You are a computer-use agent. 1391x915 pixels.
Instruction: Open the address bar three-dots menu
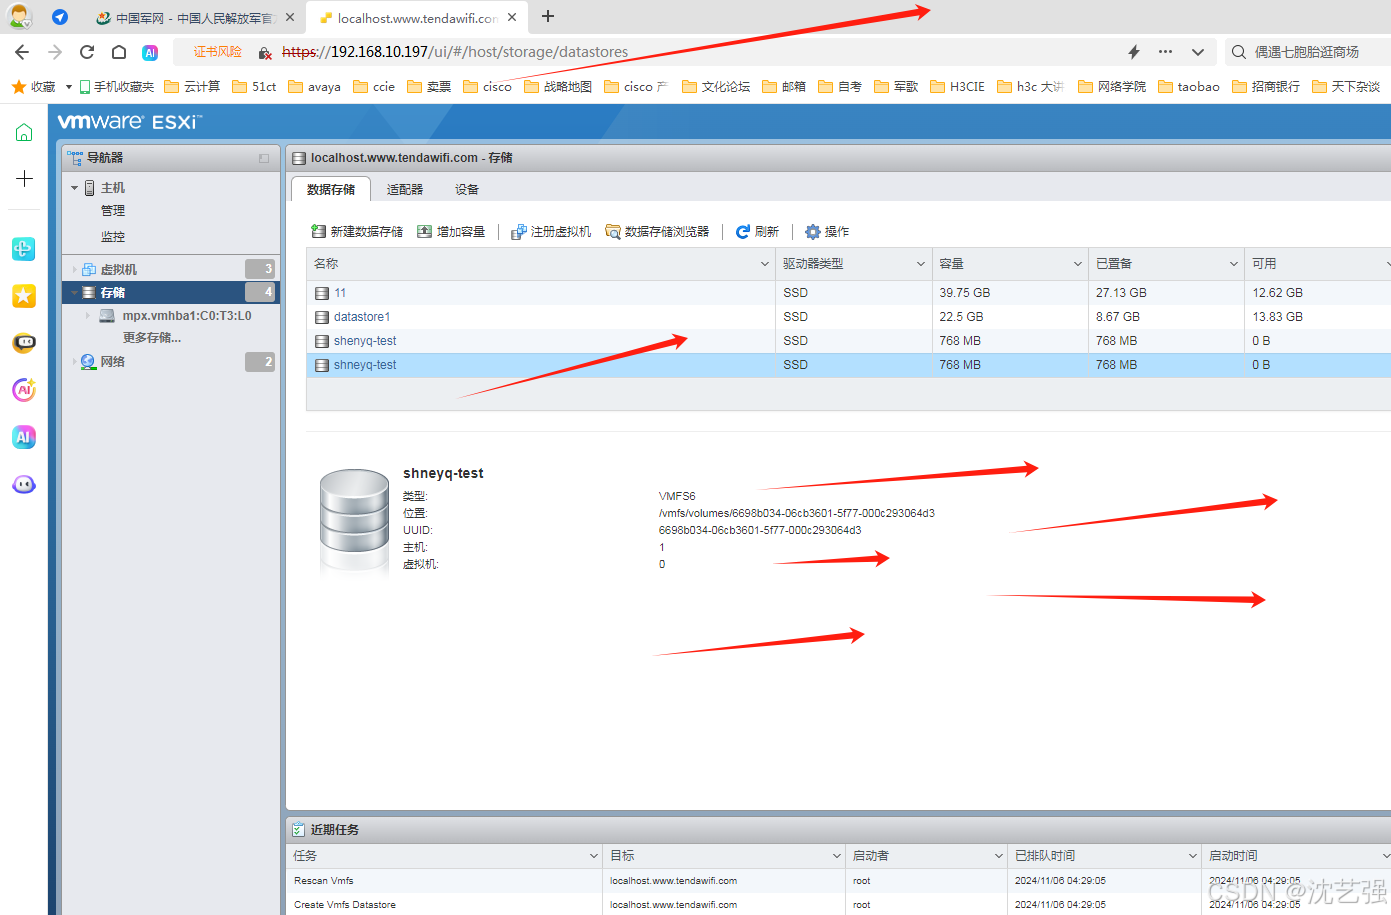1165,52
